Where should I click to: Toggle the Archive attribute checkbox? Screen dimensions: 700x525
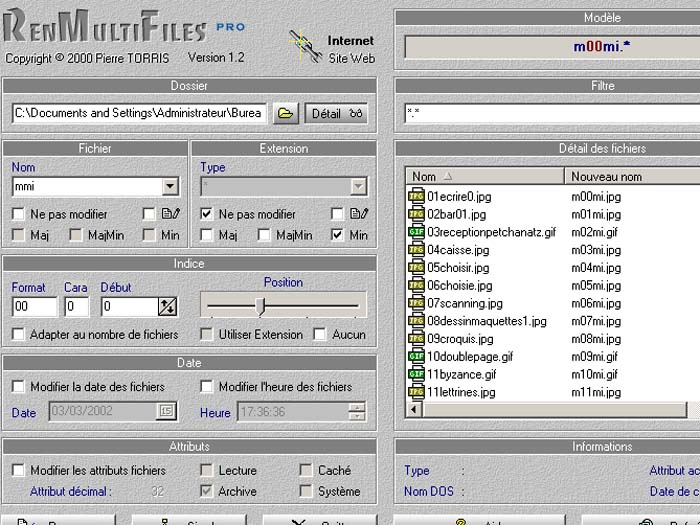206,491
